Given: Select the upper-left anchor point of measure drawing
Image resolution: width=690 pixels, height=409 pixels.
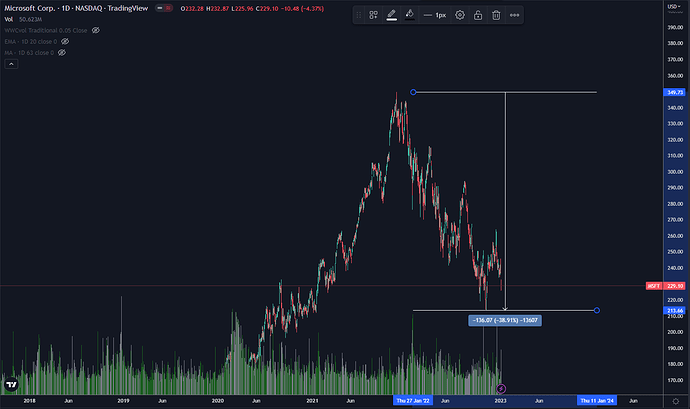Looking at the screenshot, I should point(413,92).
